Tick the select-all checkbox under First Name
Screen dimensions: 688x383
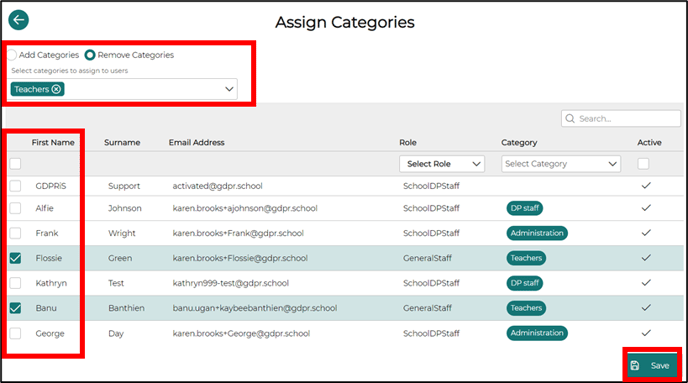[15, 164]
